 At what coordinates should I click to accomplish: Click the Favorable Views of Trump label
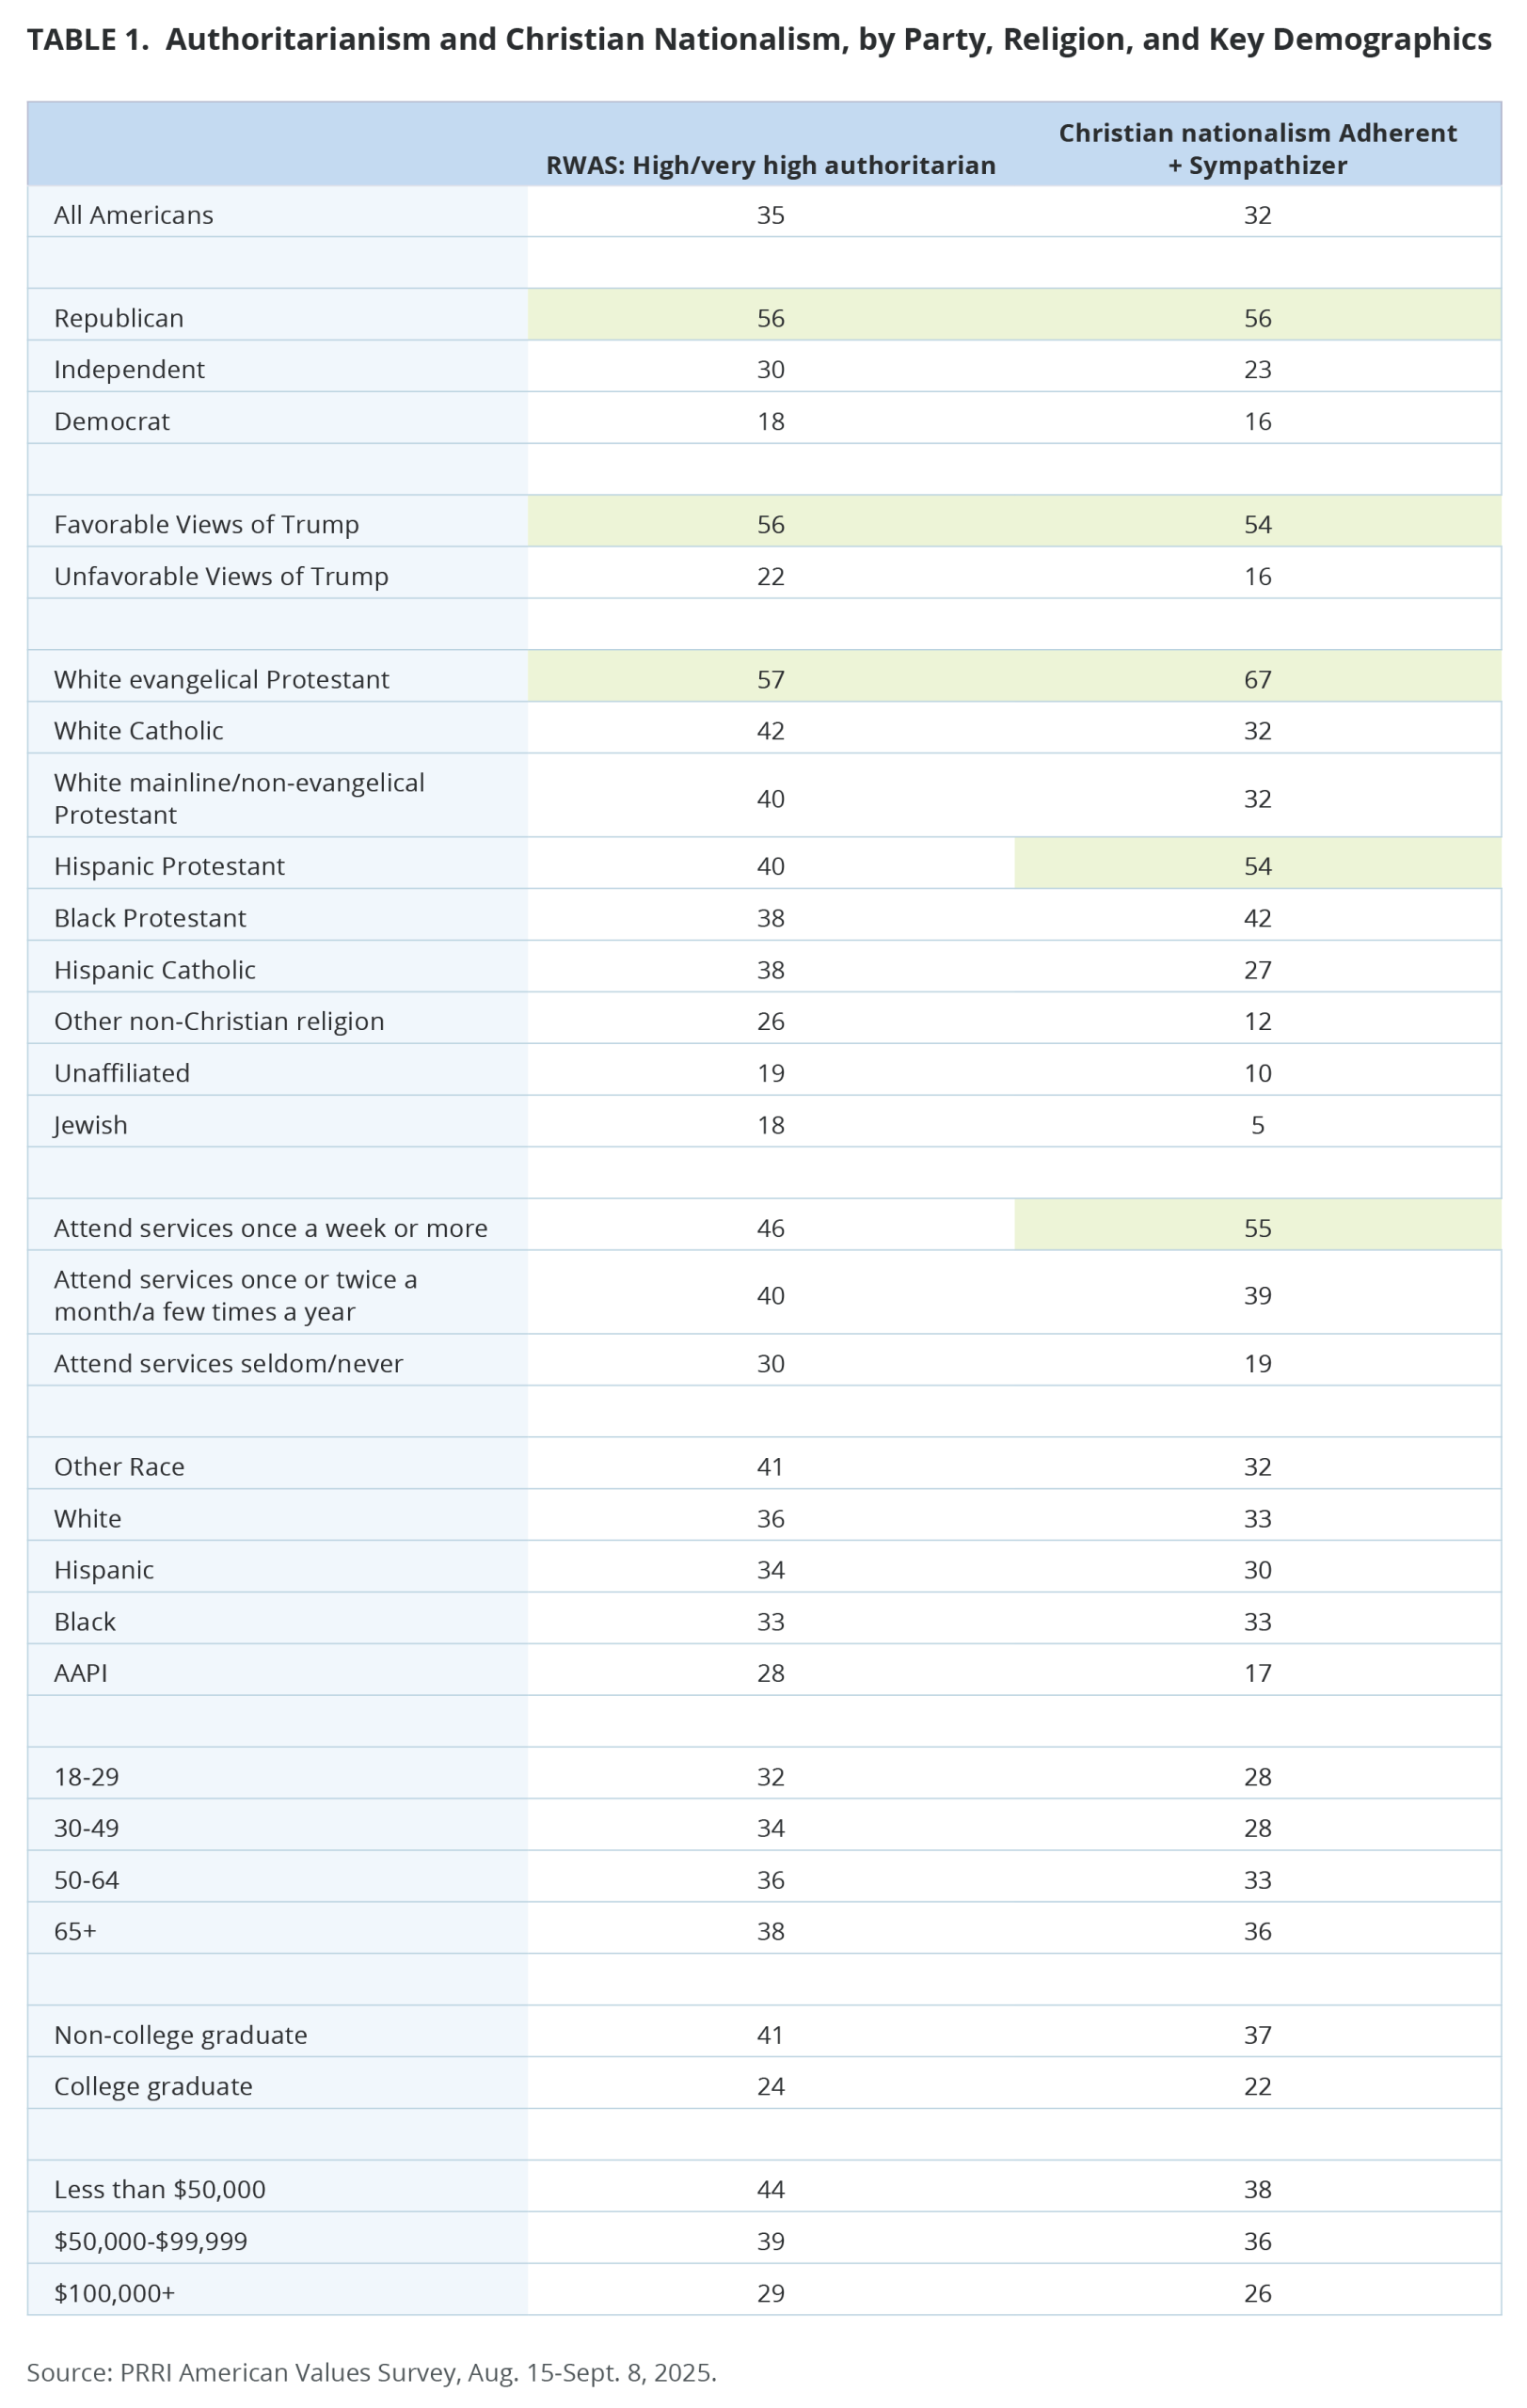tap(206, 524)
